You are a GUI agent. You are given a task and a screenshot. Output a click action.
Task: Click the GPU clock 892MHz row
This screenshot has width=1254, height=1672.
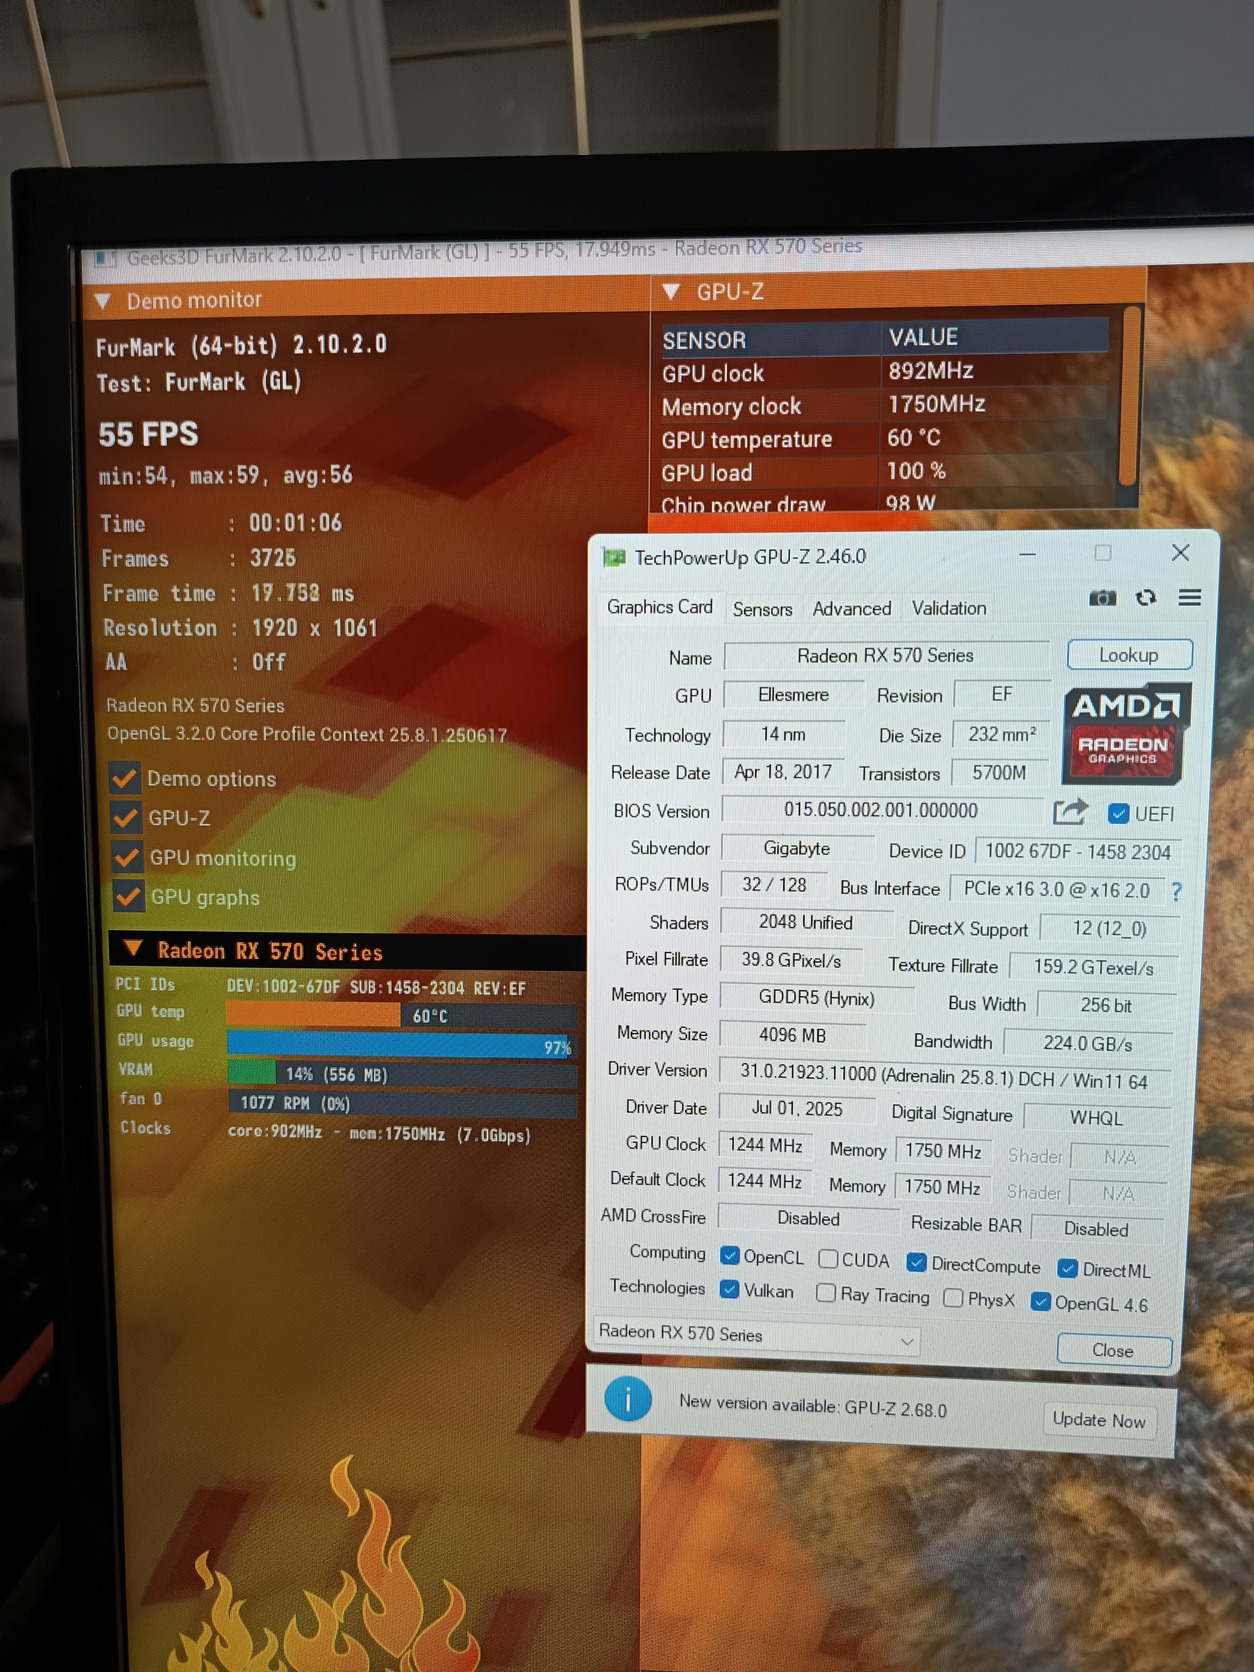pos(885,372)
